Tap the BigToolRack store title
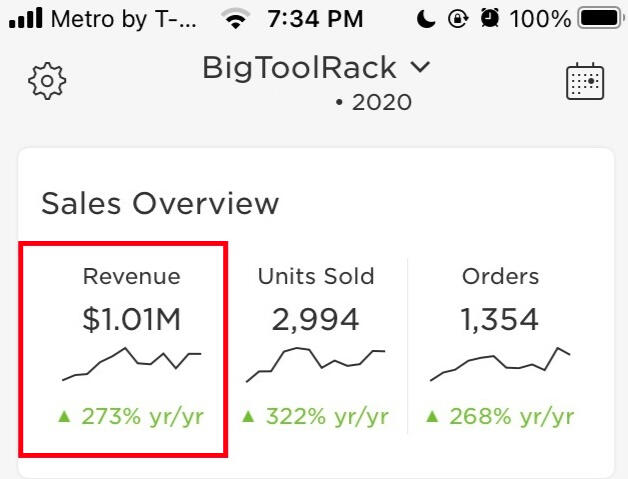Viewport: 628px width, 479px height. 299,68
